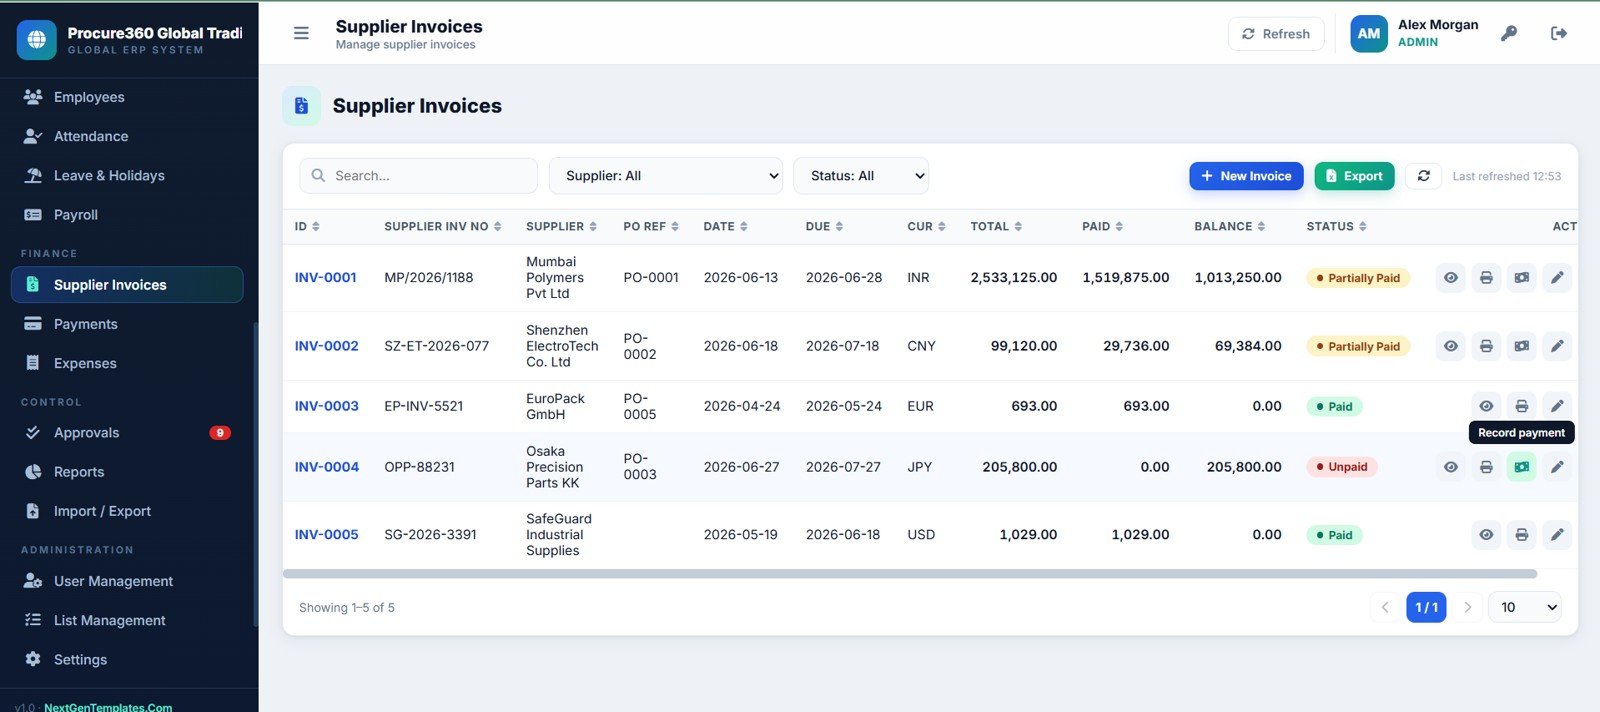Record payment for INV-0001
The height and width of the screenshot is (712, 1600).
(x=1522, y=278)
